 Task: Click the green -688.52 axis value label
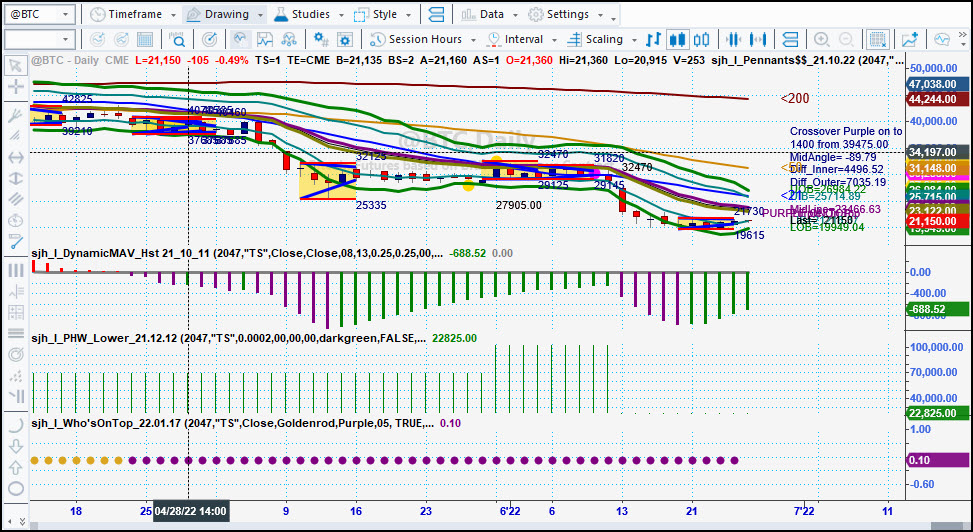(x=938, y=309)
